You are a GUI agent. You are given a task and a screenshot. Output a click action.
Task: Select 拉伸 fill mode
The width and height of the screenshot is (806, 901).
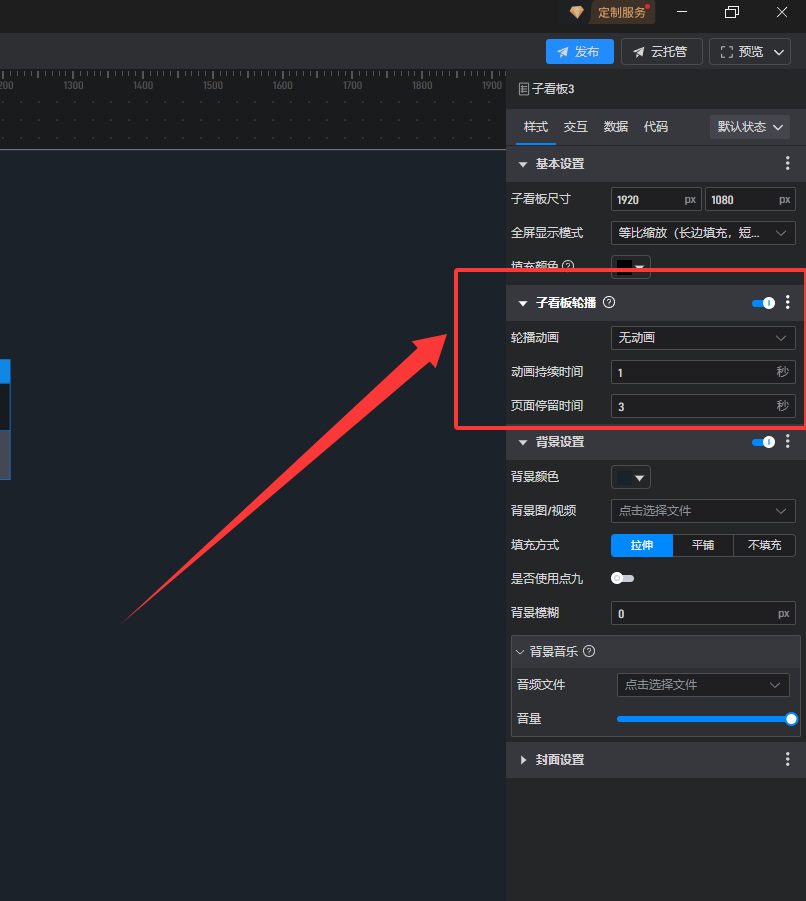coord(642,545)
